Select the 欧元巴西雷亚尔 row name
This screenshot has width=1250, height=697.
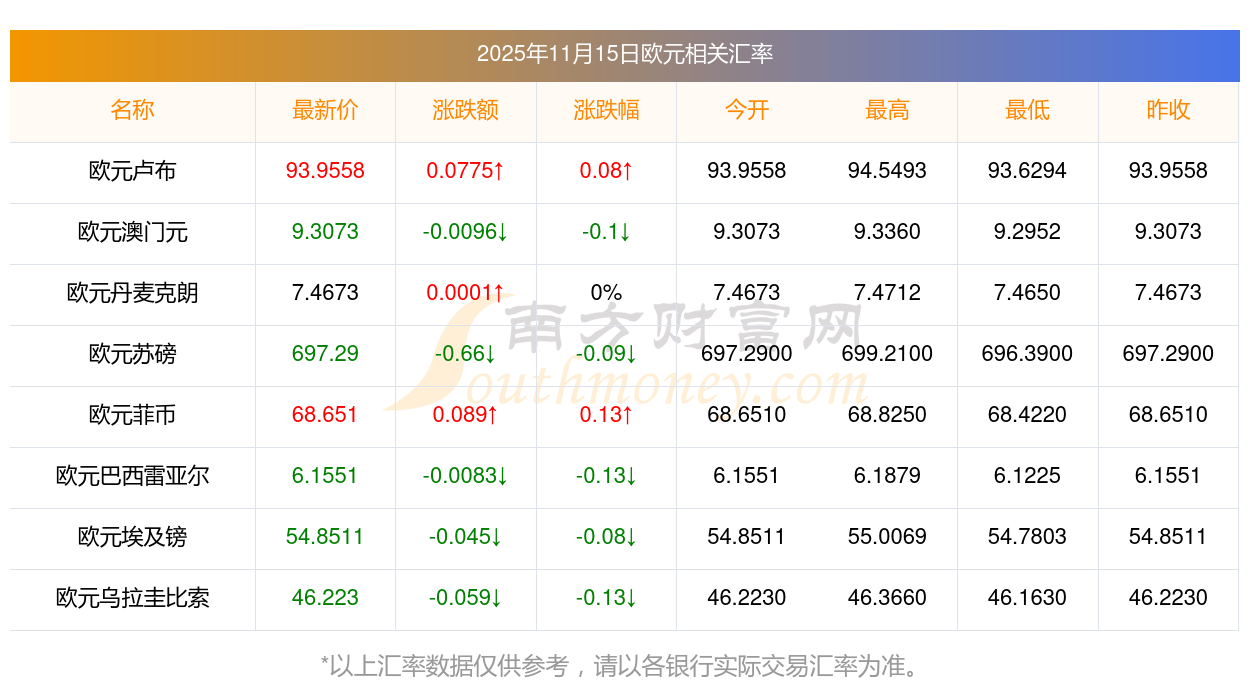pyautogui.click(x=133, y=476)
